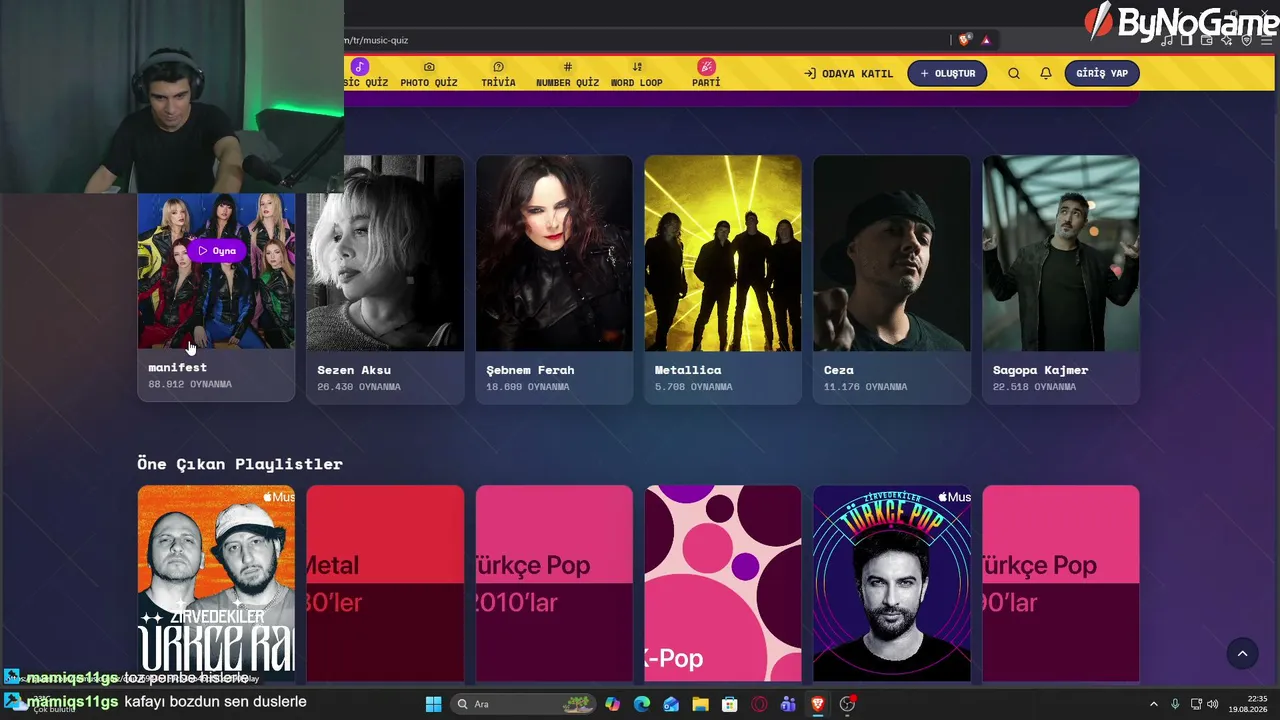Click the Oyna play button on manifest
The image size is (1280, 720).
(217, 251)
